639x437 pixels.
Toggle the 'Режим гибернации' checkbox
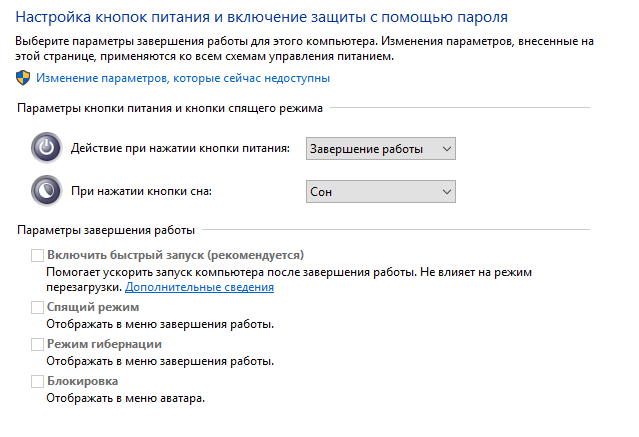[37, 344]
